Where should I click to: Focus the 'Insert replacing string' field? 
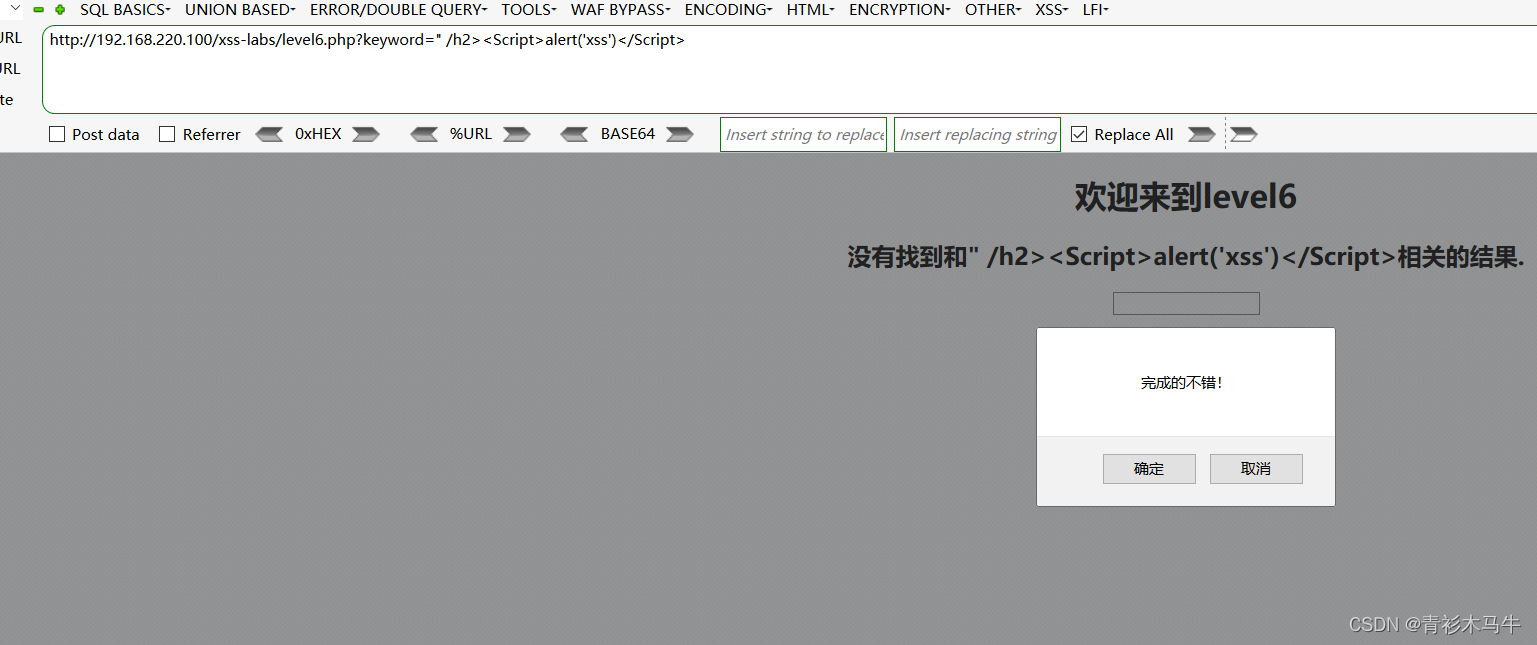tap(977, 134)
